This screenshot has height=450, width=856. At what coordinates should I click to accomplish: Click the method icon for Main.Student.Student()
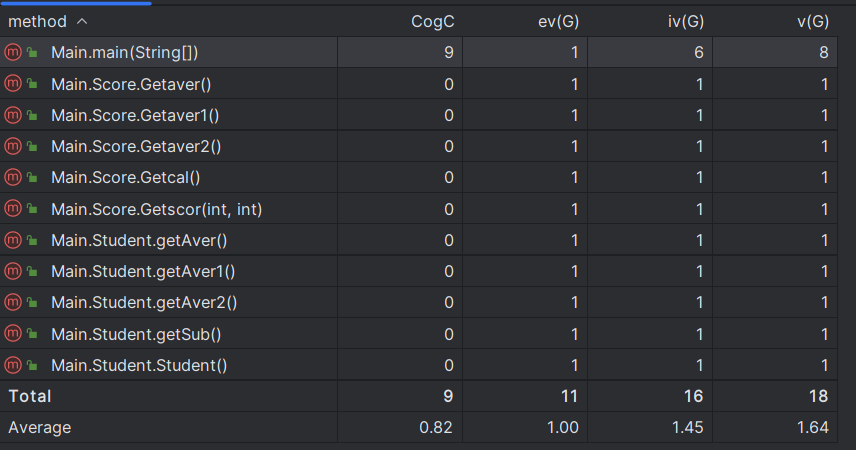13,365
